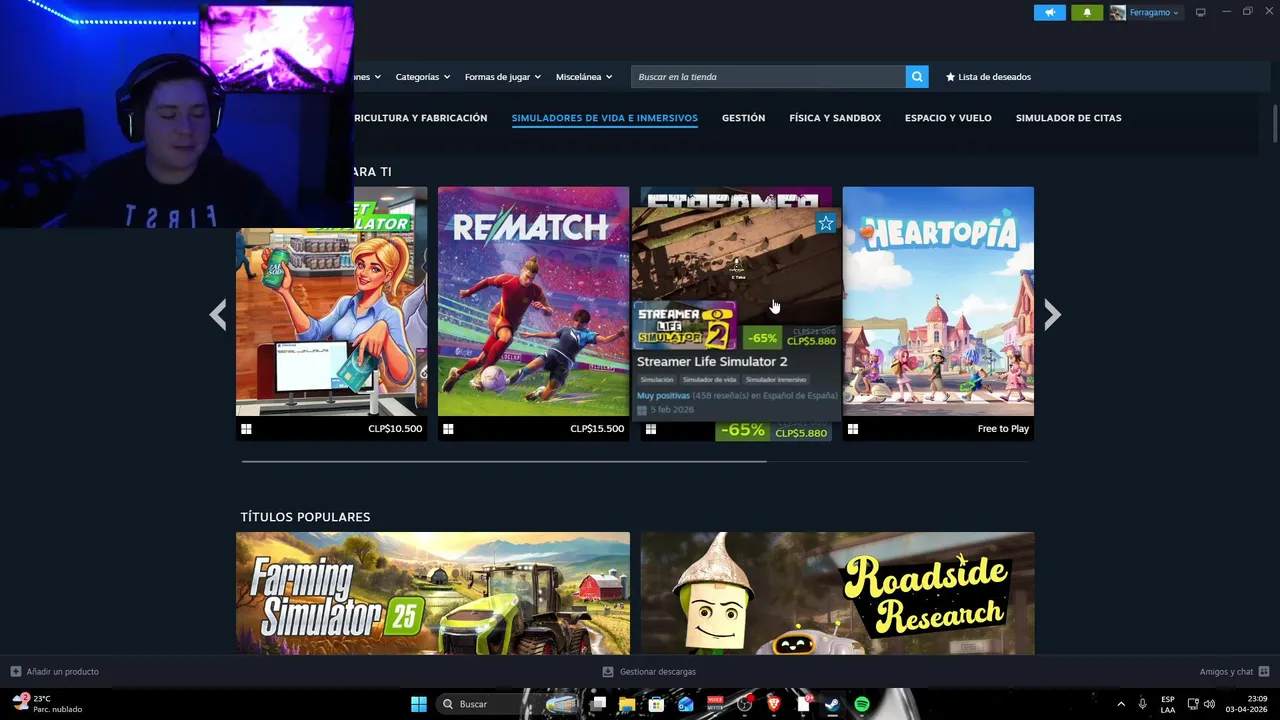1280x720 pixels.
Task: Open 'Gestionar descargas'
Action: pos(650,672)
